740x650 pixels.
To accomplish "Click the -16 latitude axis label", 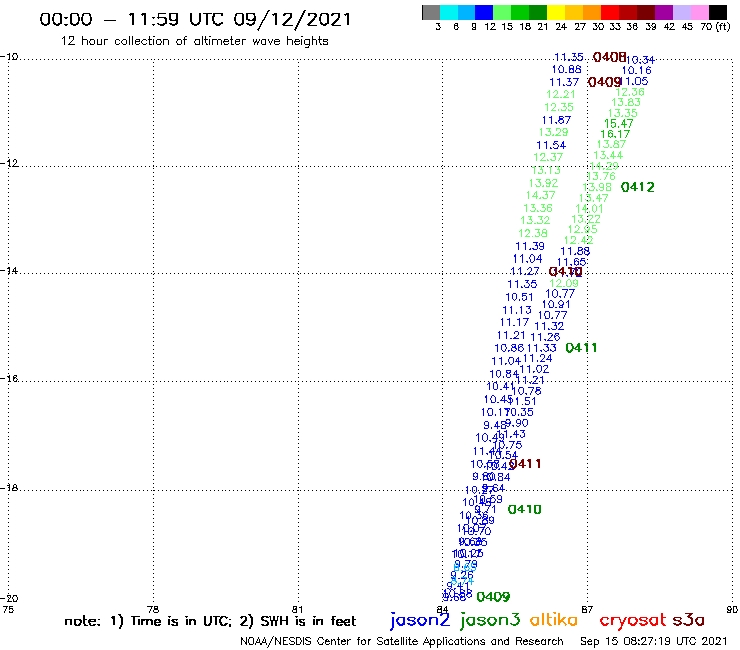I will coord(9,379).
